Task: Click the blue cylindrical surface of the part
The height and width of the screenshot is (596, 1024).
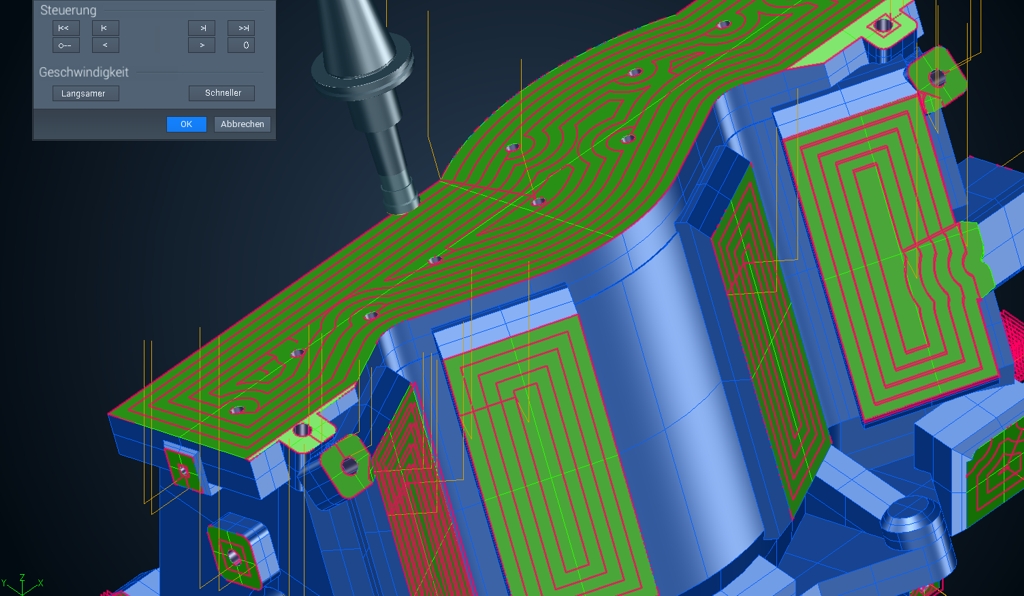Action: point(660,366)
